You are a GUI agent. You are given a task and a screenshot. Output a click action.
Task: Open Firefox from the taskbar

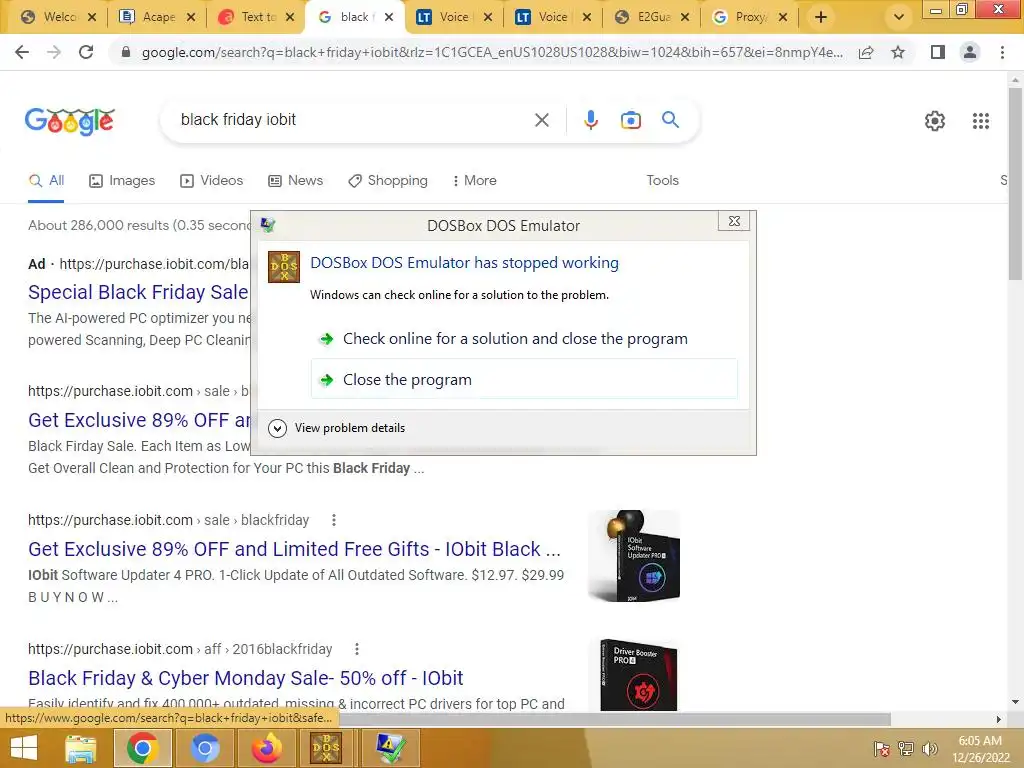(x=266, y=748)
